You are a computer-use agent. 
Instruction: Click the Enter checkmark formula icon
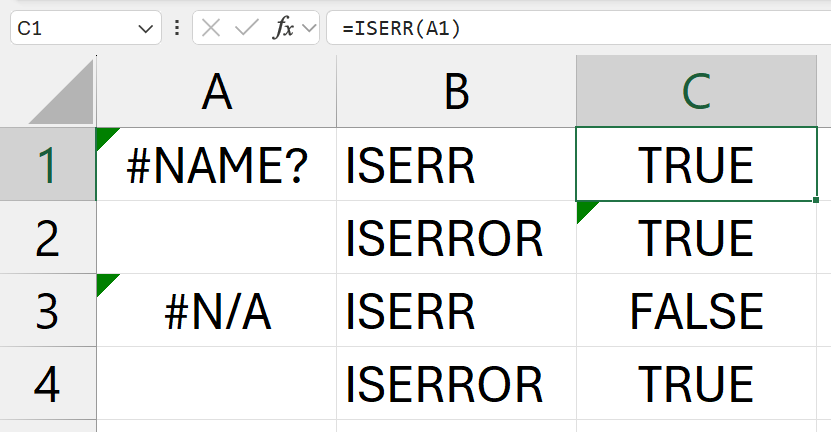[x=246, y=28]
